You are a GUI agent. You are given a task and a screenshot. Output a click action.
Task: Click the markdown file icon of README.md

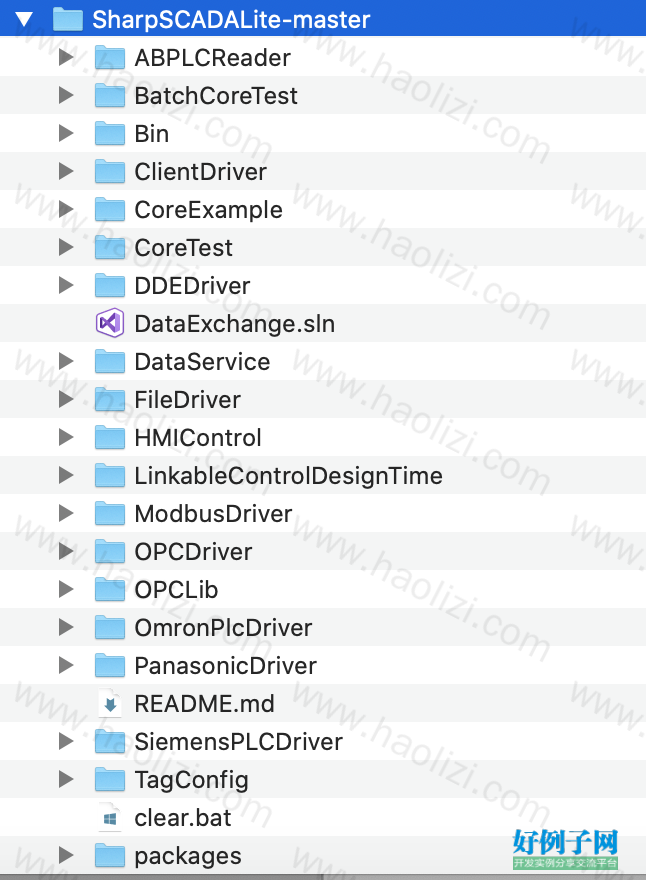[110, 703]
